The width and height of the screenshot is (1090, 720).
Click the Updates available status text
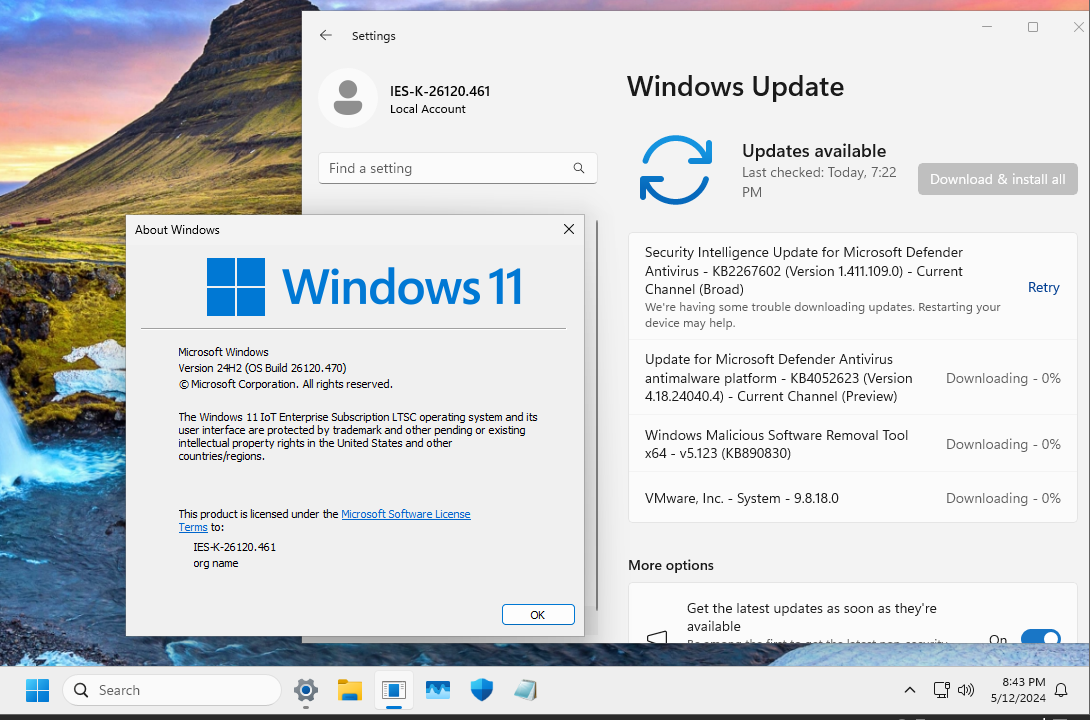(814, 151)
